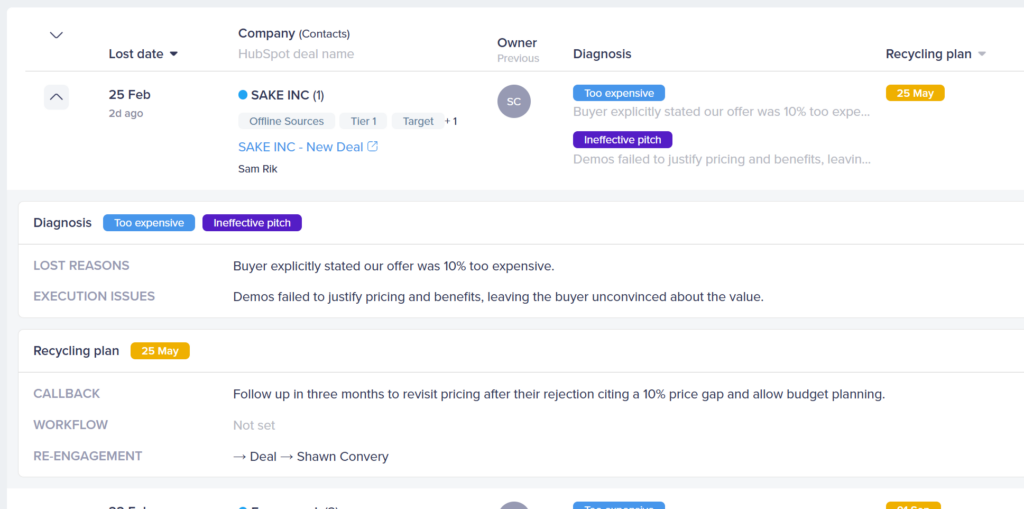Click the SC owner avatar
The image size is (1024, 509).
[514, 101]
